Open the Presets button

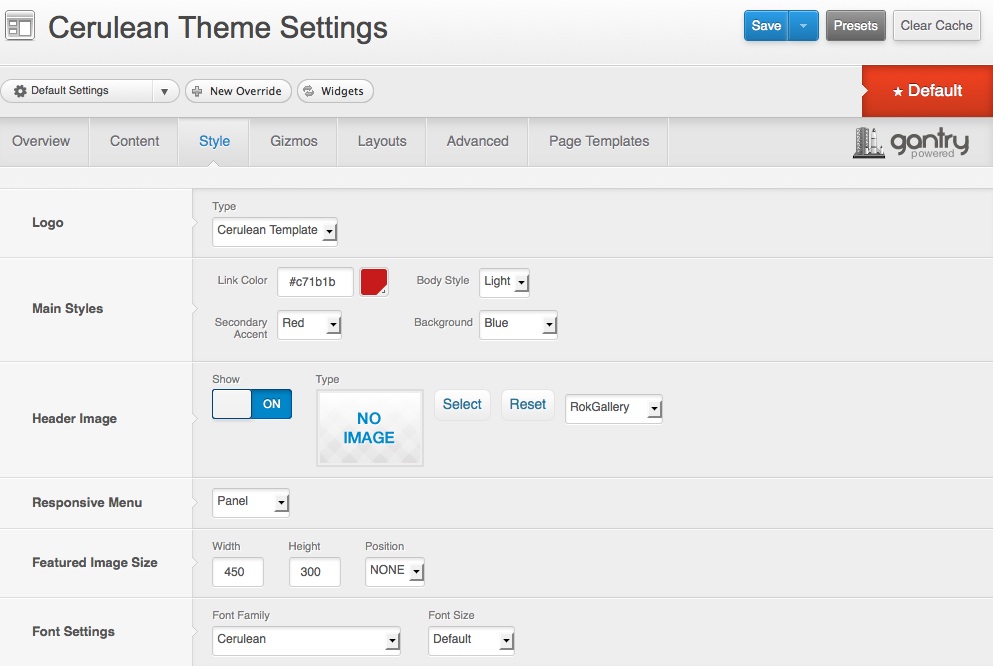click(856, 26)
